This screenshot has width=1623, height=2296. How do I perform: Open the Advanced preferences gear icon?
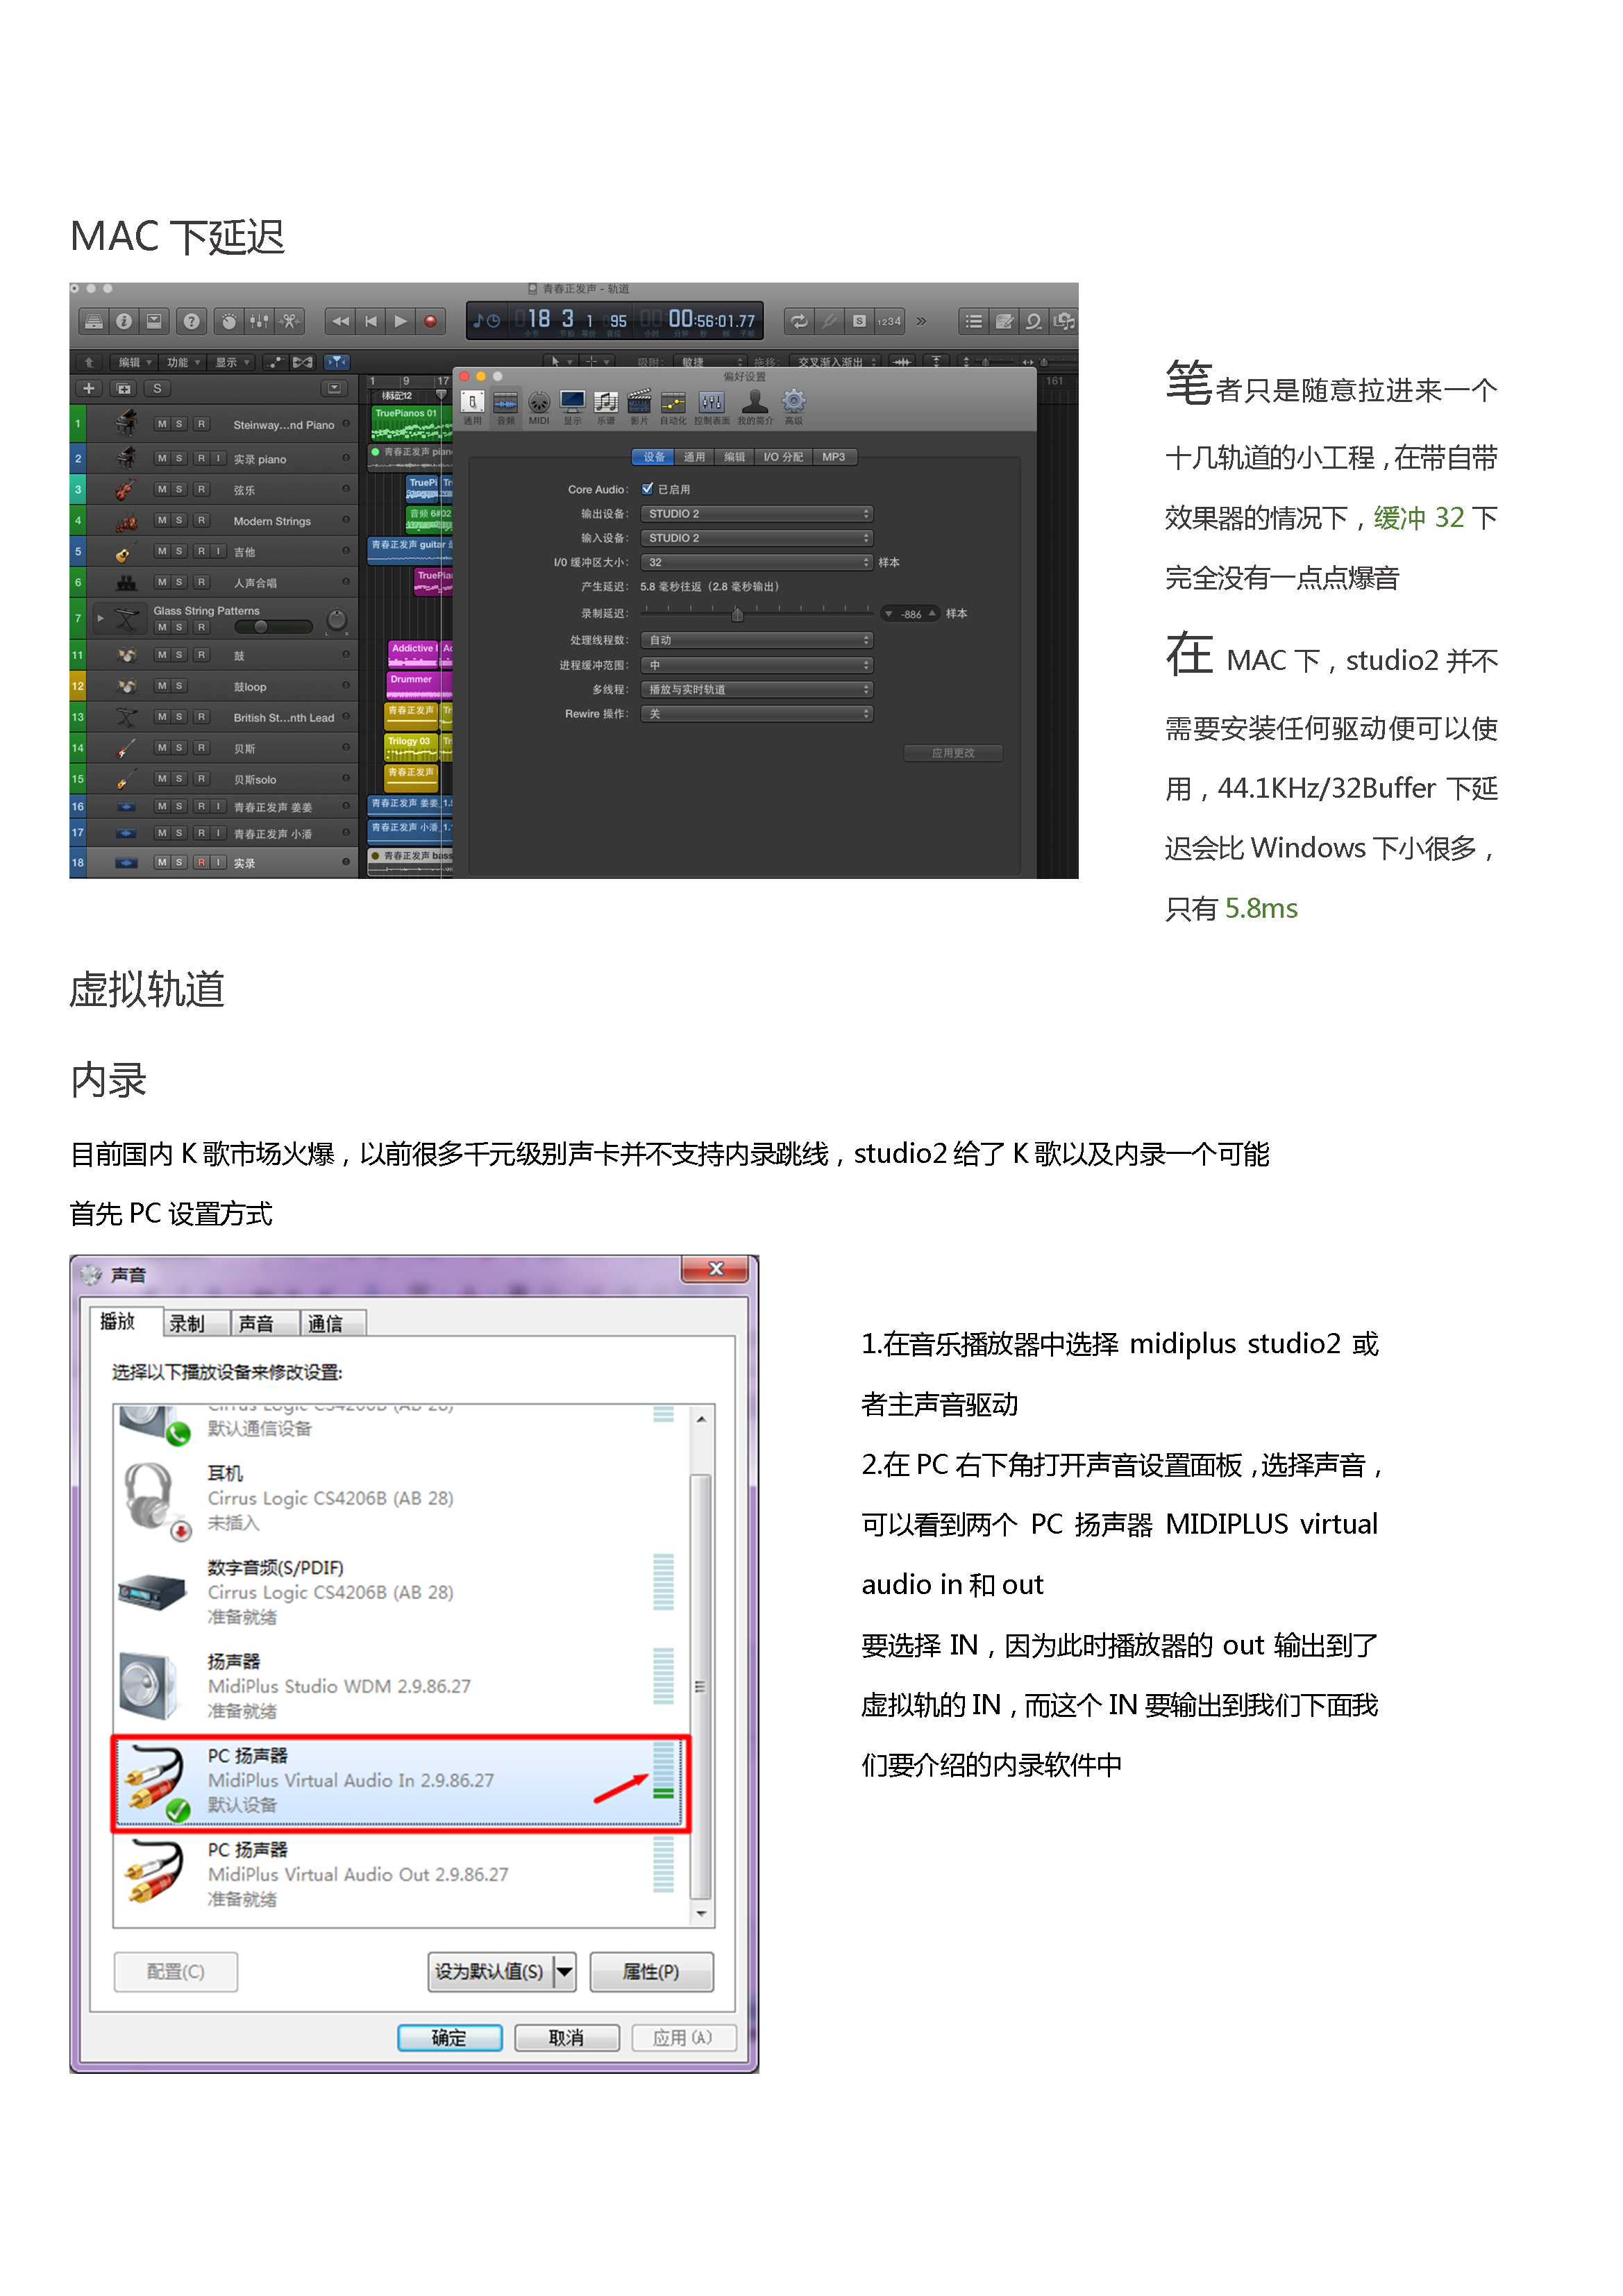coord(794,407)
